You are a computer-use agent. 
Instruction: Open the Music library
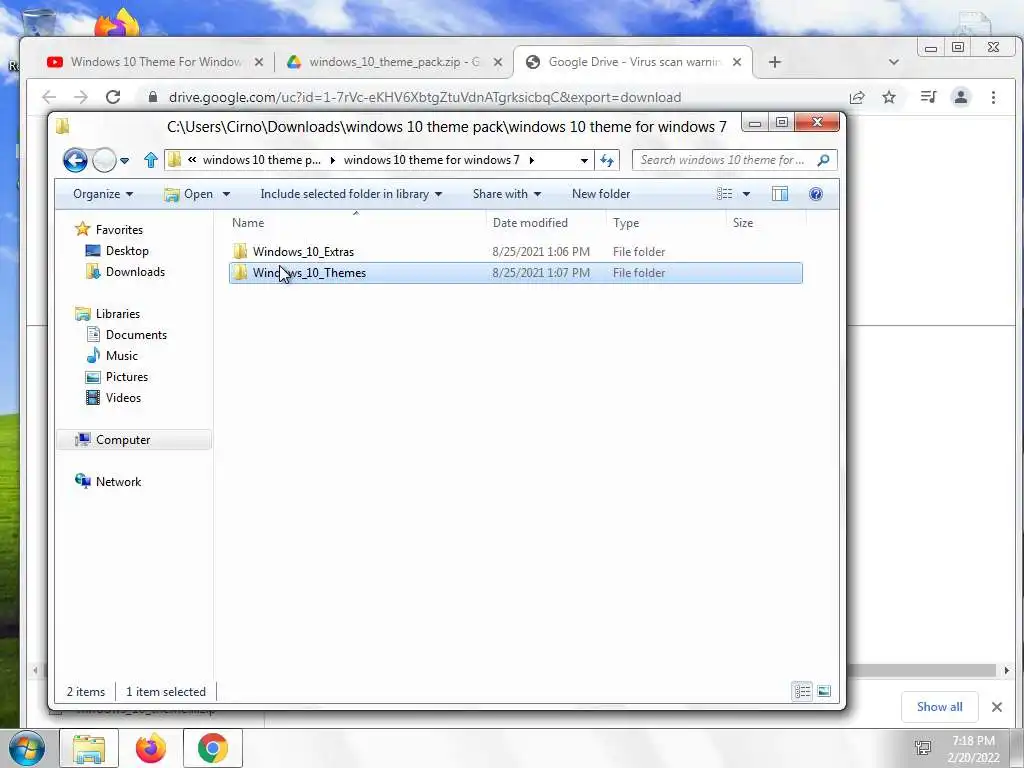(112, 356)
